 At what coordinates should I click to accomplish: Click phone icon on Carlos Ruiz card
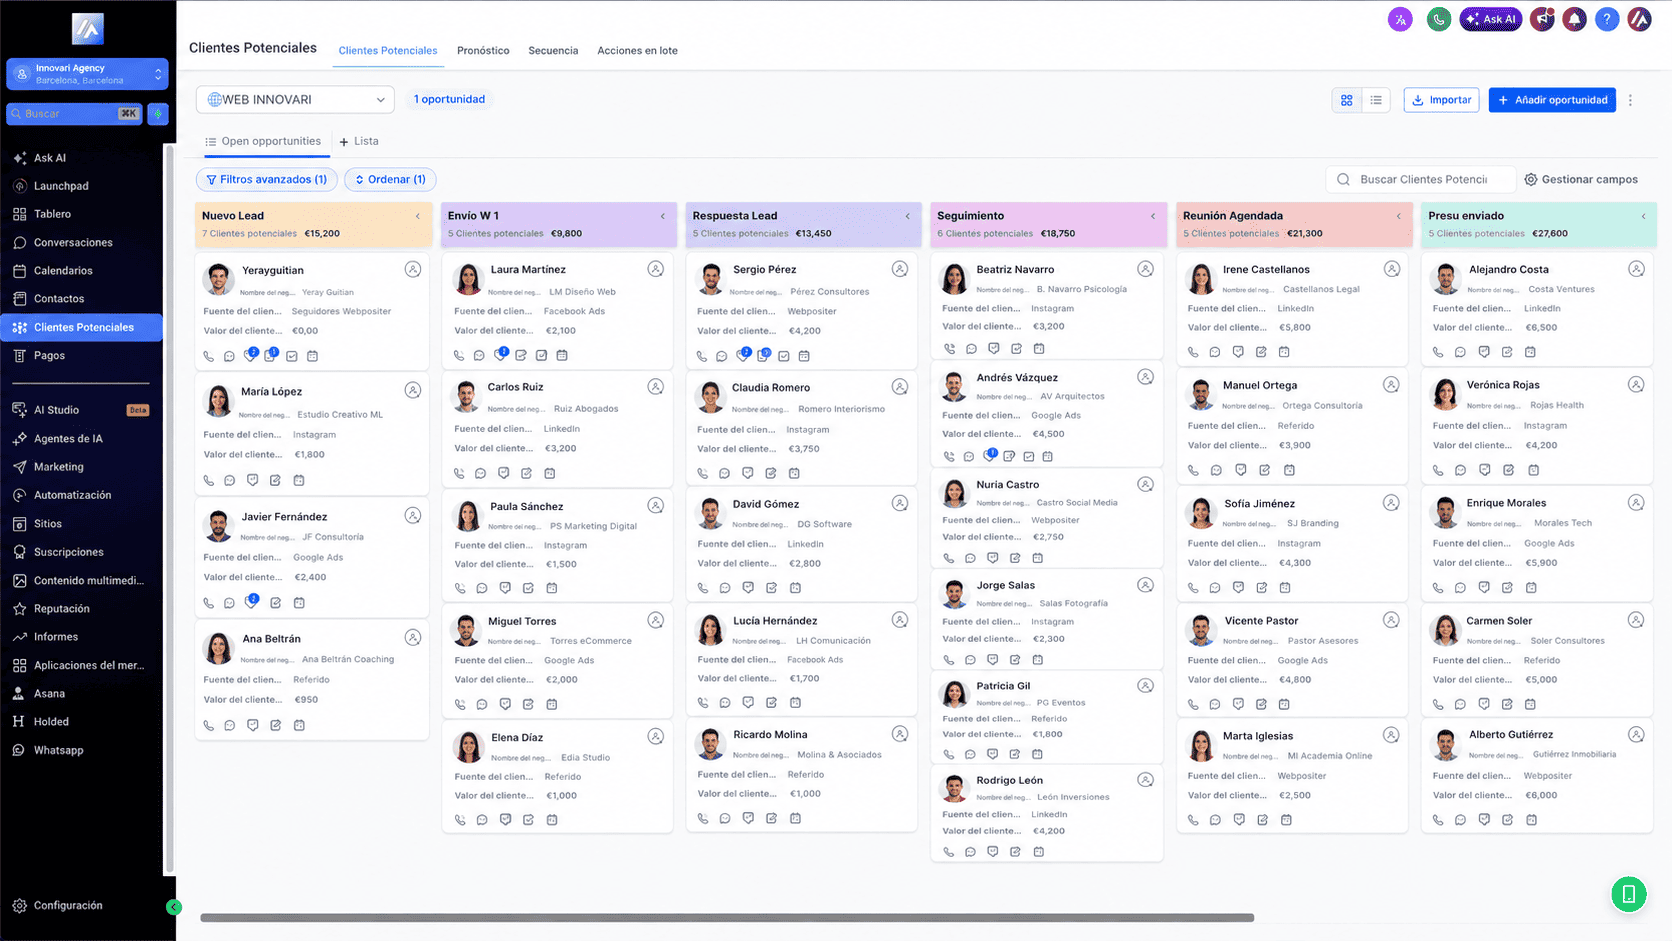coord(459,473)
